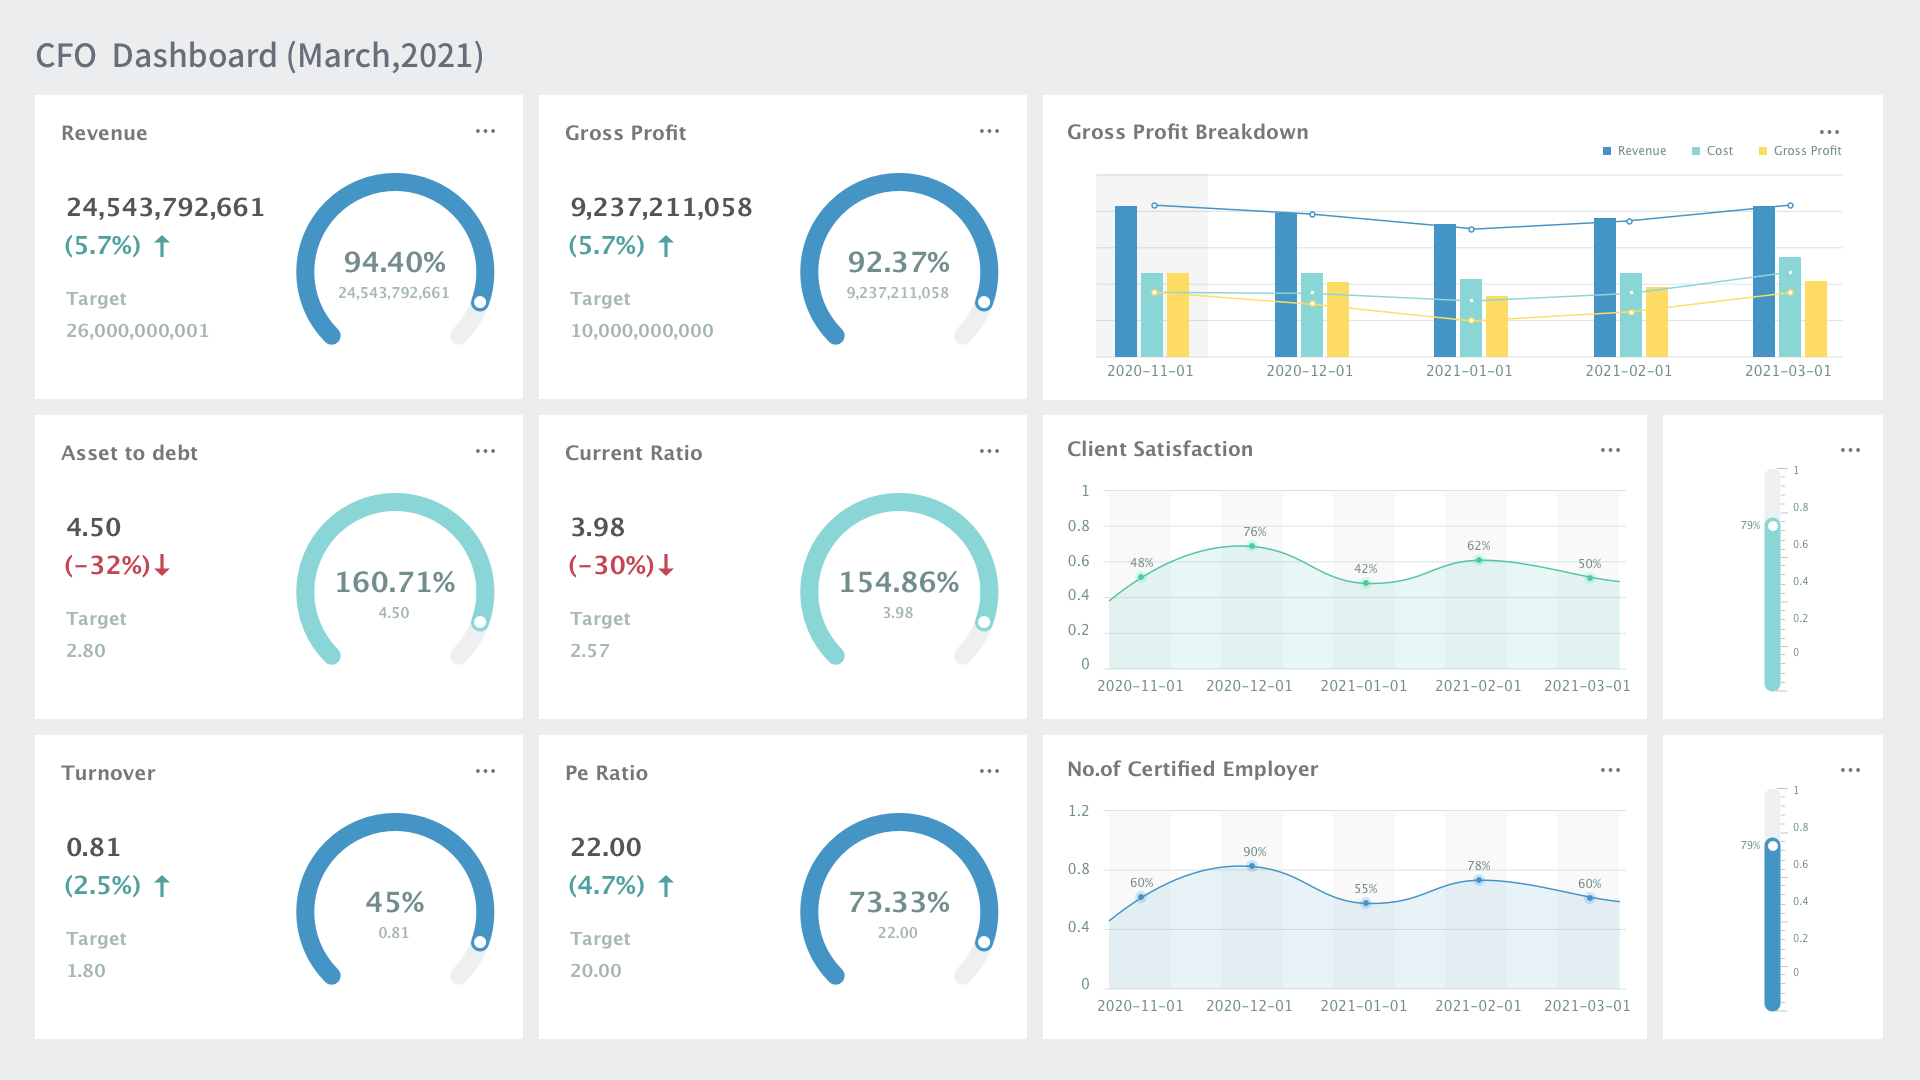Toggle the Cost legend series
The height and width of the screenshot is (1080, 1920).
[x=1711, y=151]
